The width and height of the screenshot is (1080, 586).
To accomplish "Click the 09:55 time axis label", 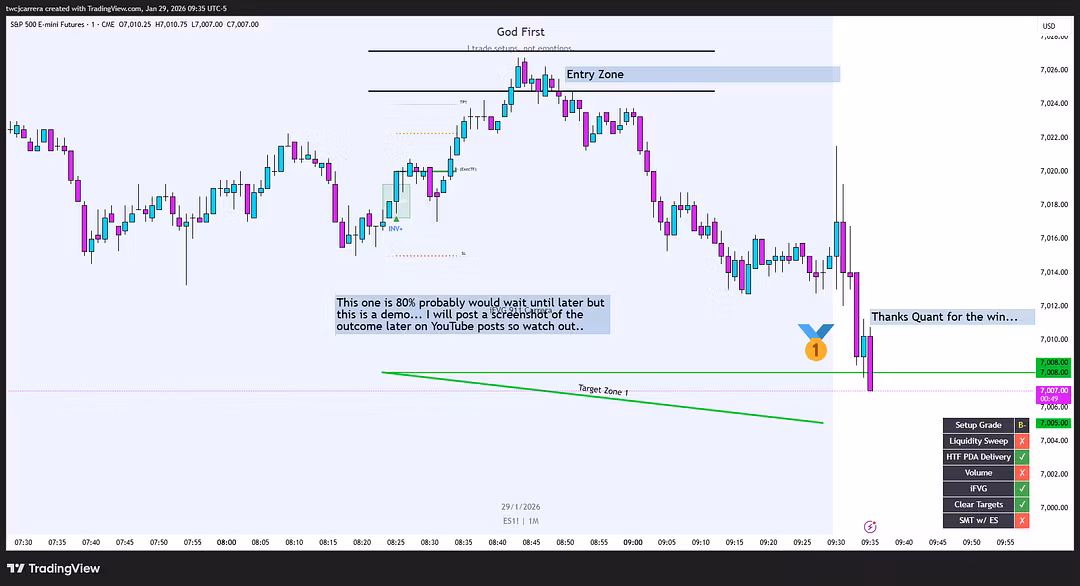I will pos(1006,543).
